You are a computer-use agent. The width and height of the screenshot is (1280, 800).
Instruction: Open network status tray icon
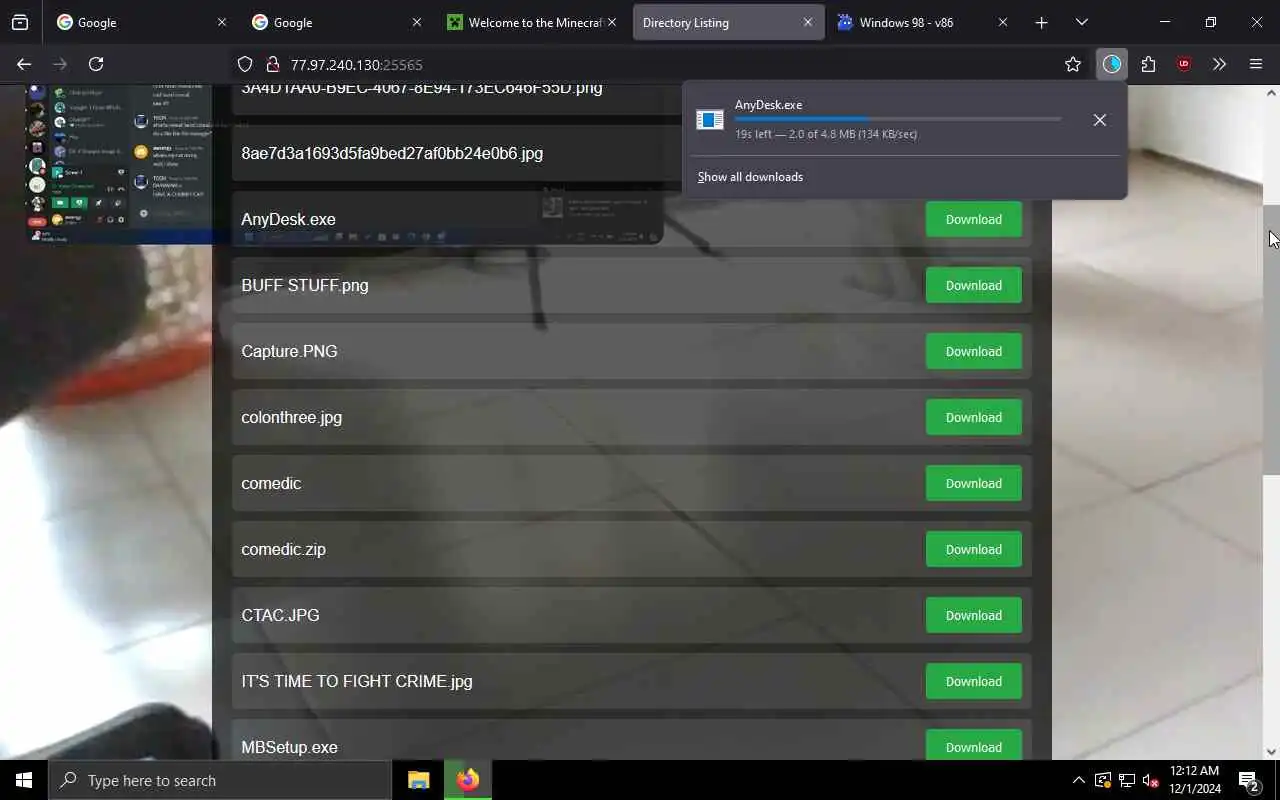tap(1127, 780)
